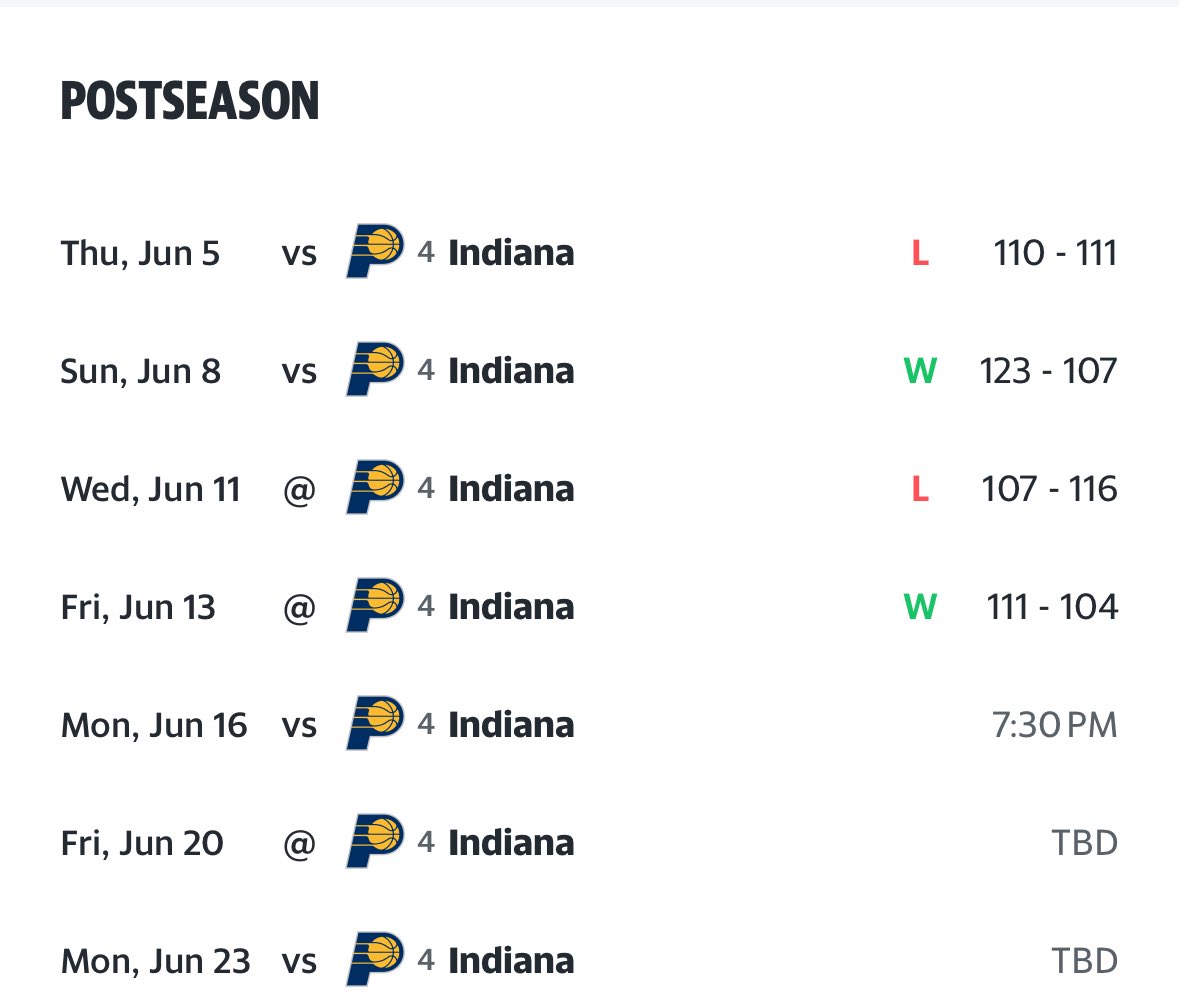Click the Pacers logo on Jun 20 game
The height and width of the screenshot is (1008, 1179).
(x=374, y=841)
